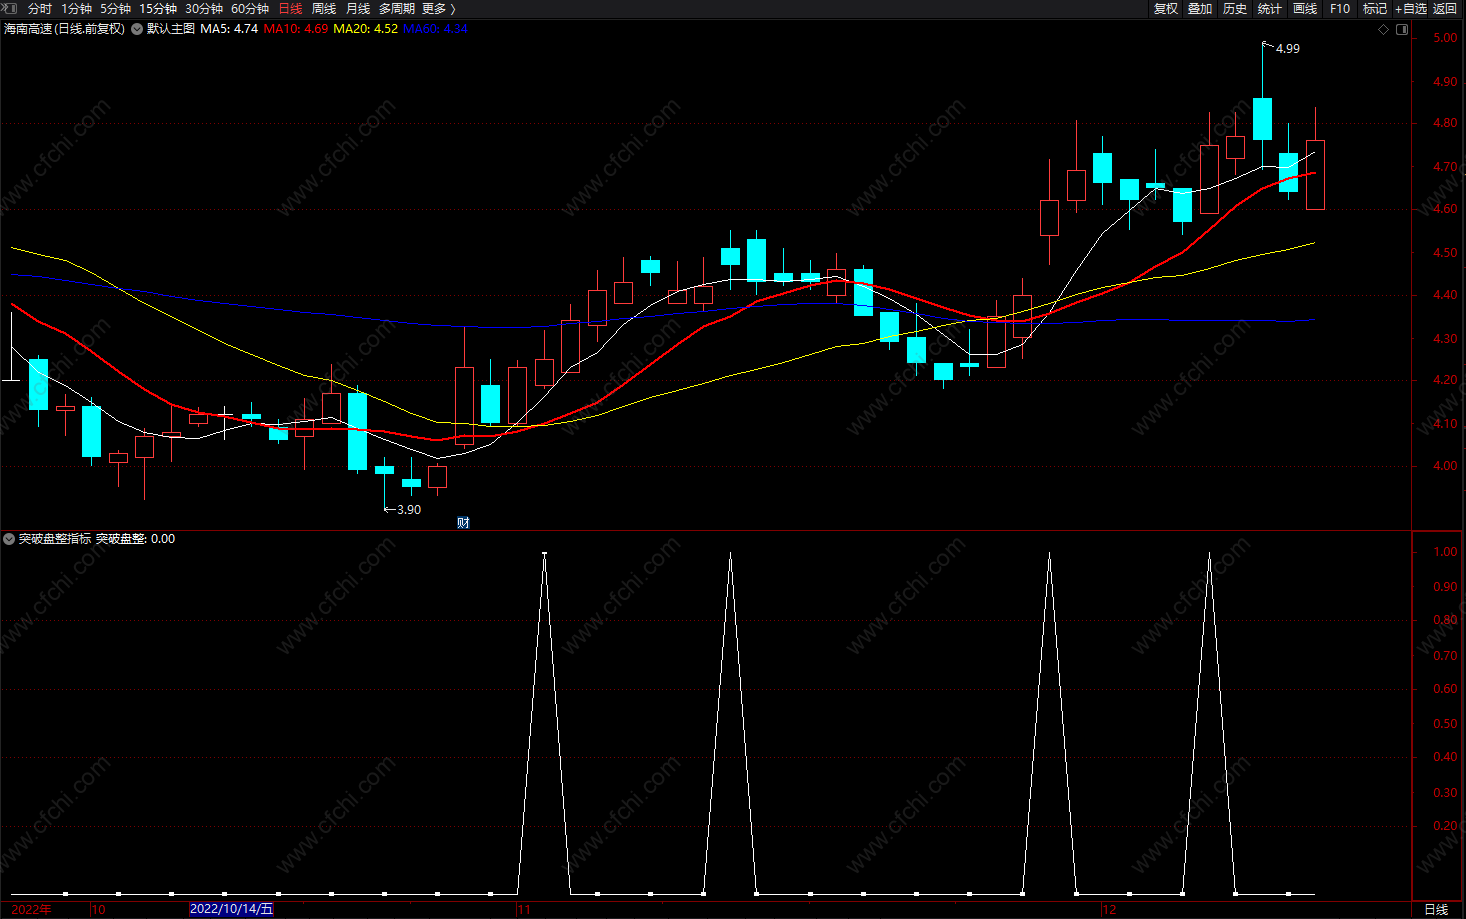The image size is (1466, 919).
Task: Click the diamond marker icon above price axis
Action: click(1384, 29)
